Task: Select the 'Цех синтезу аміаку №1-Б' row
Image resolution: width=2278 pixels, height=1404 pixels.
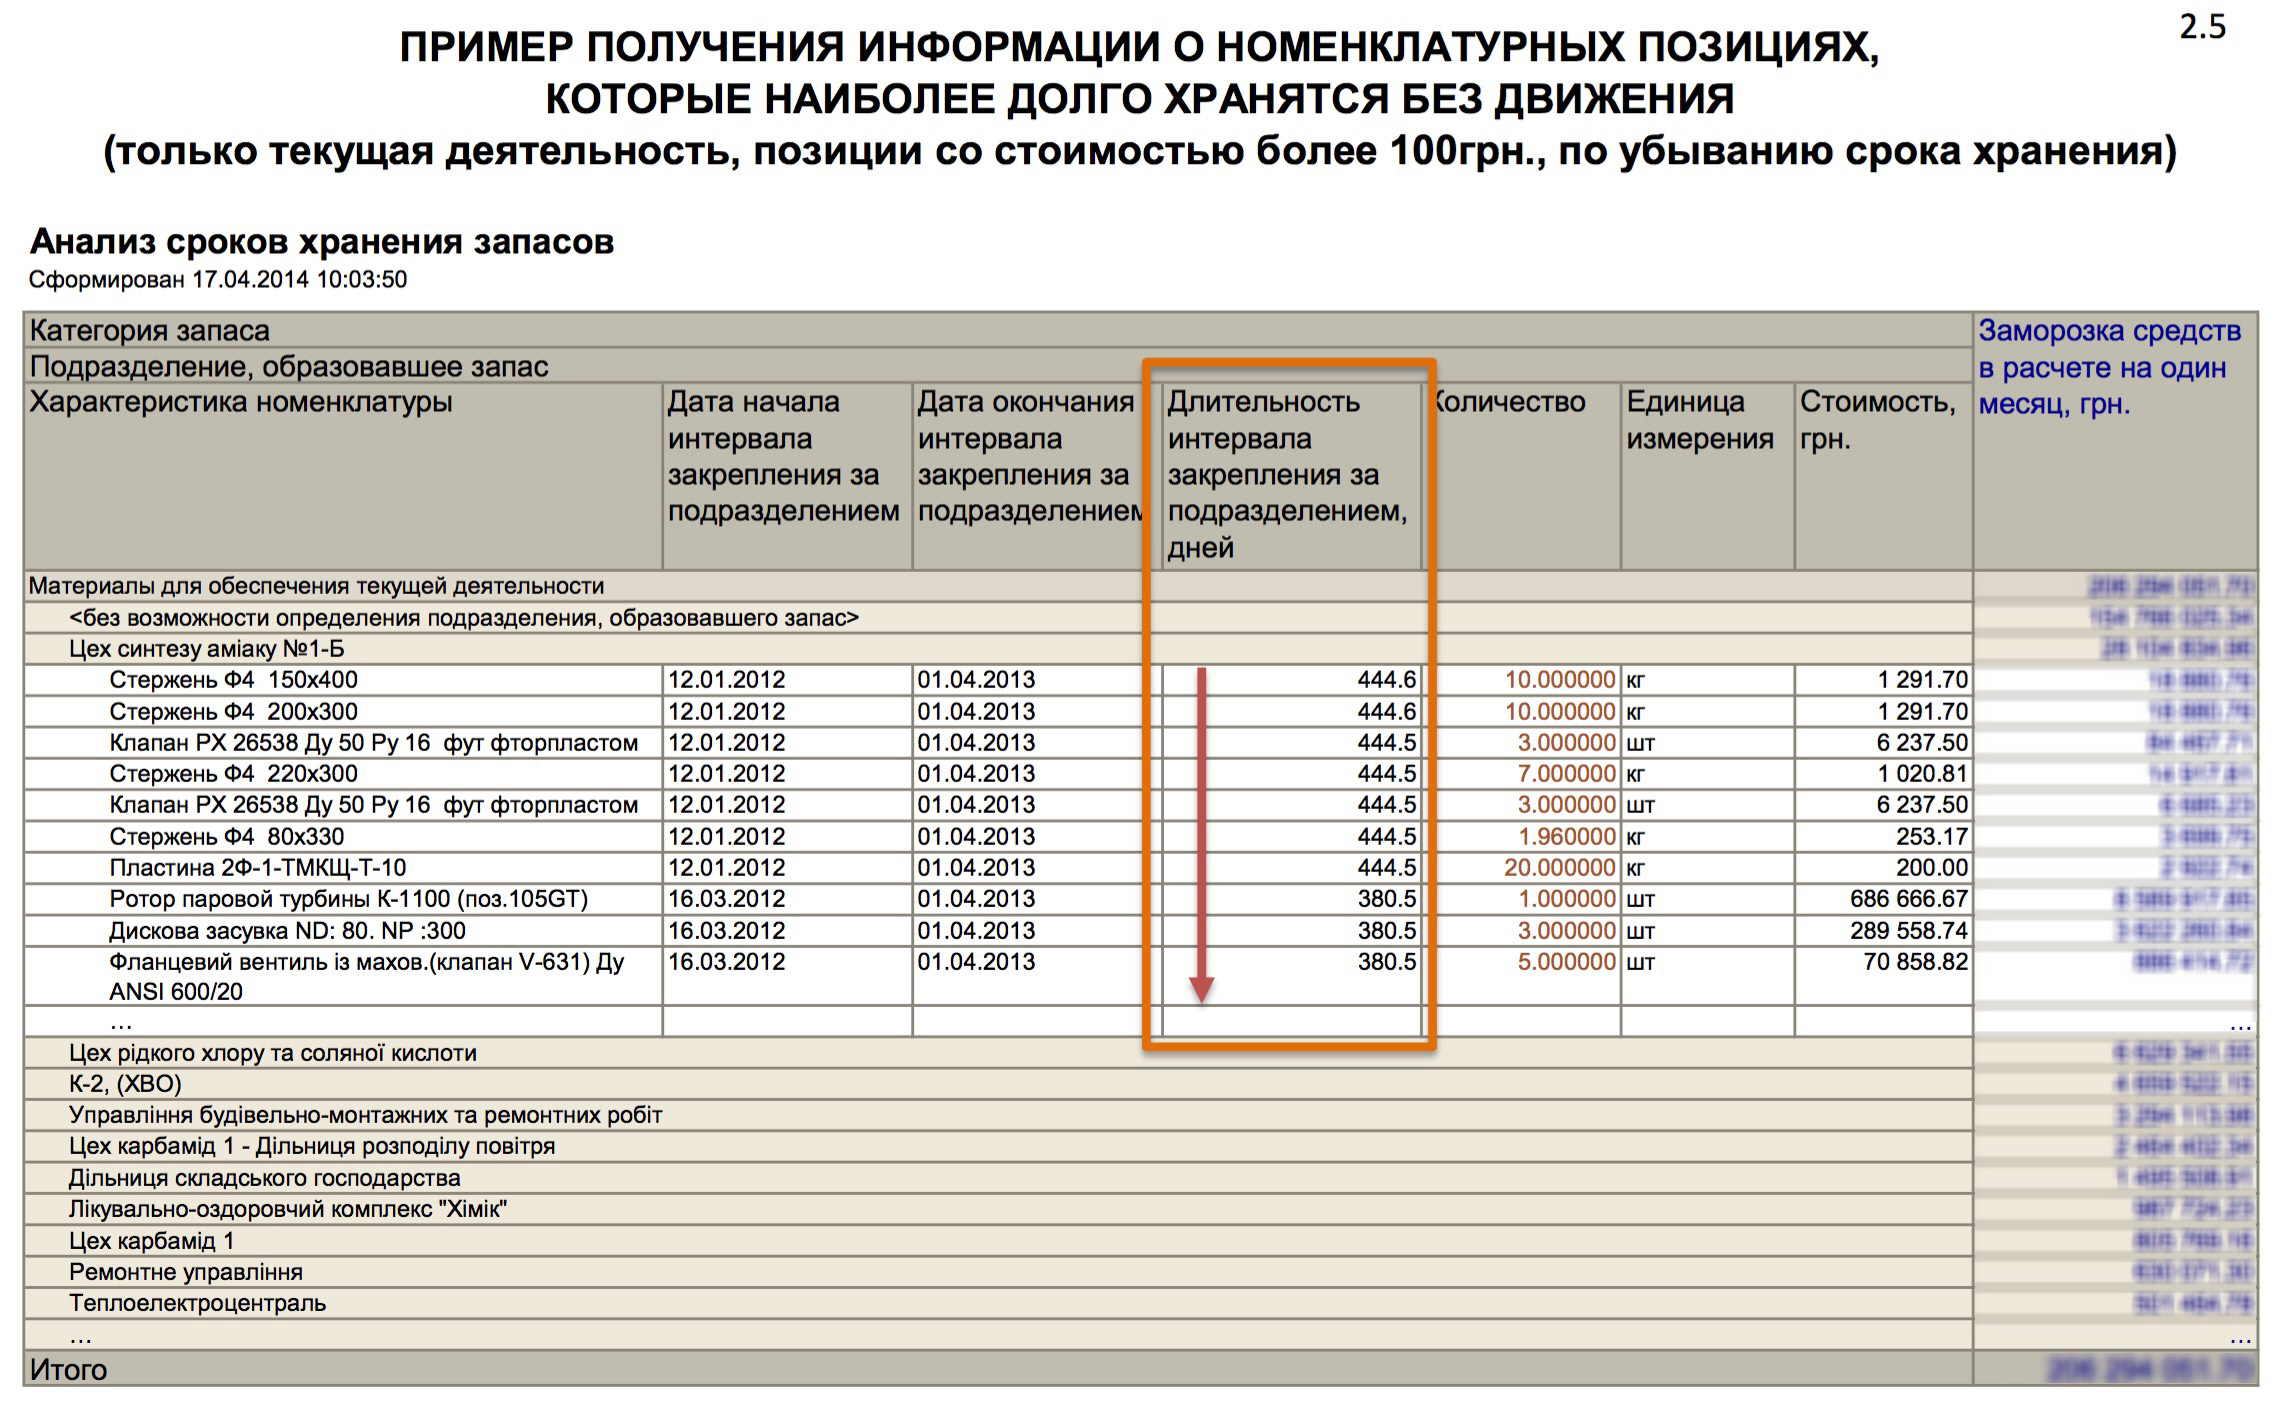Action: pos(206,649)
